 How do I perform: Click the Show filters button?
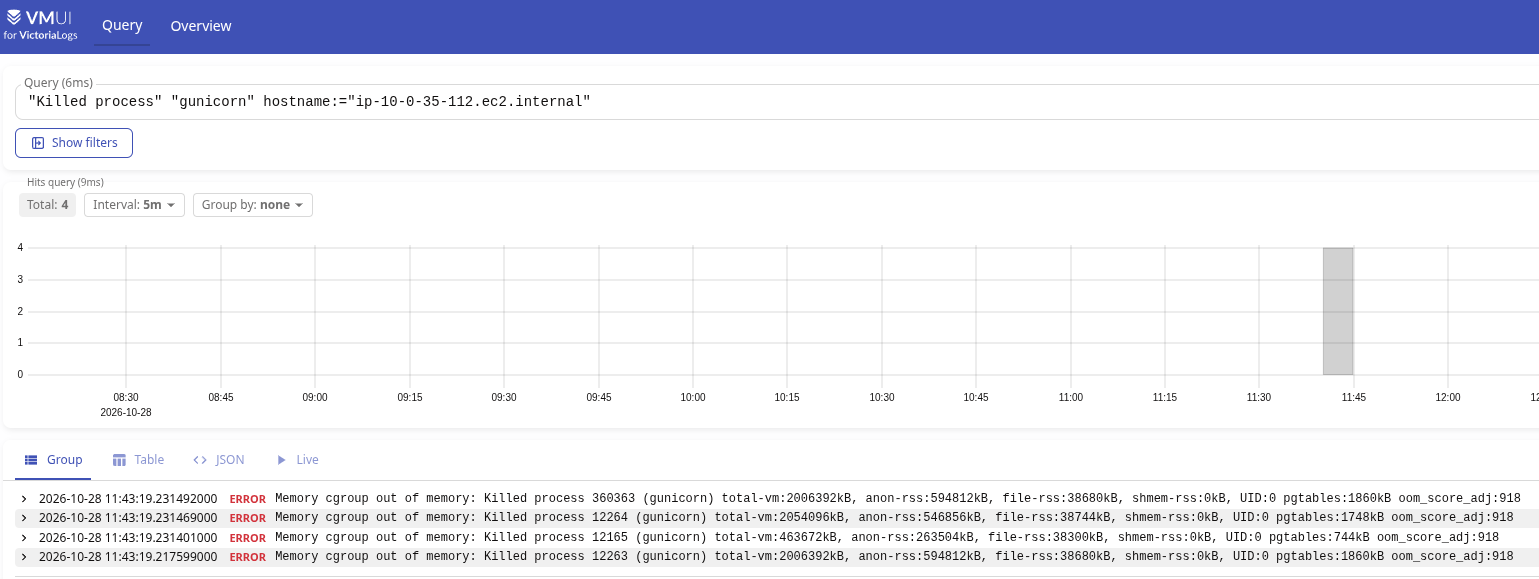coord(74,143)
